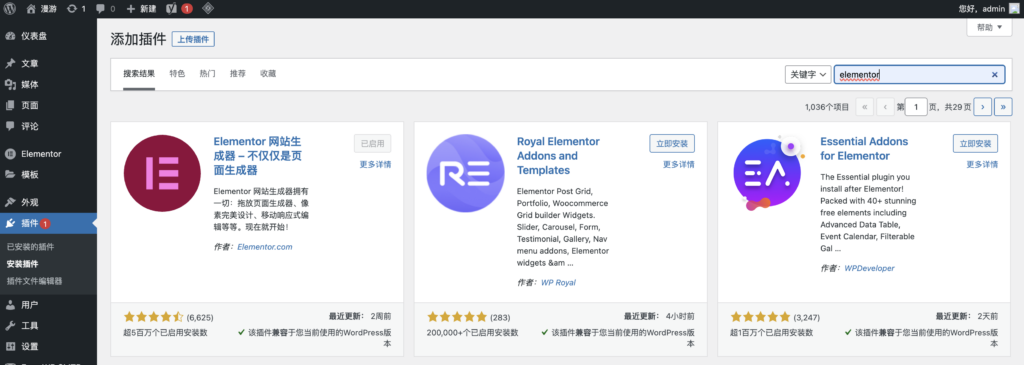1024x365 pixels.
Task: Click 已启用 button for Elementor
Action: pos(372,143)
